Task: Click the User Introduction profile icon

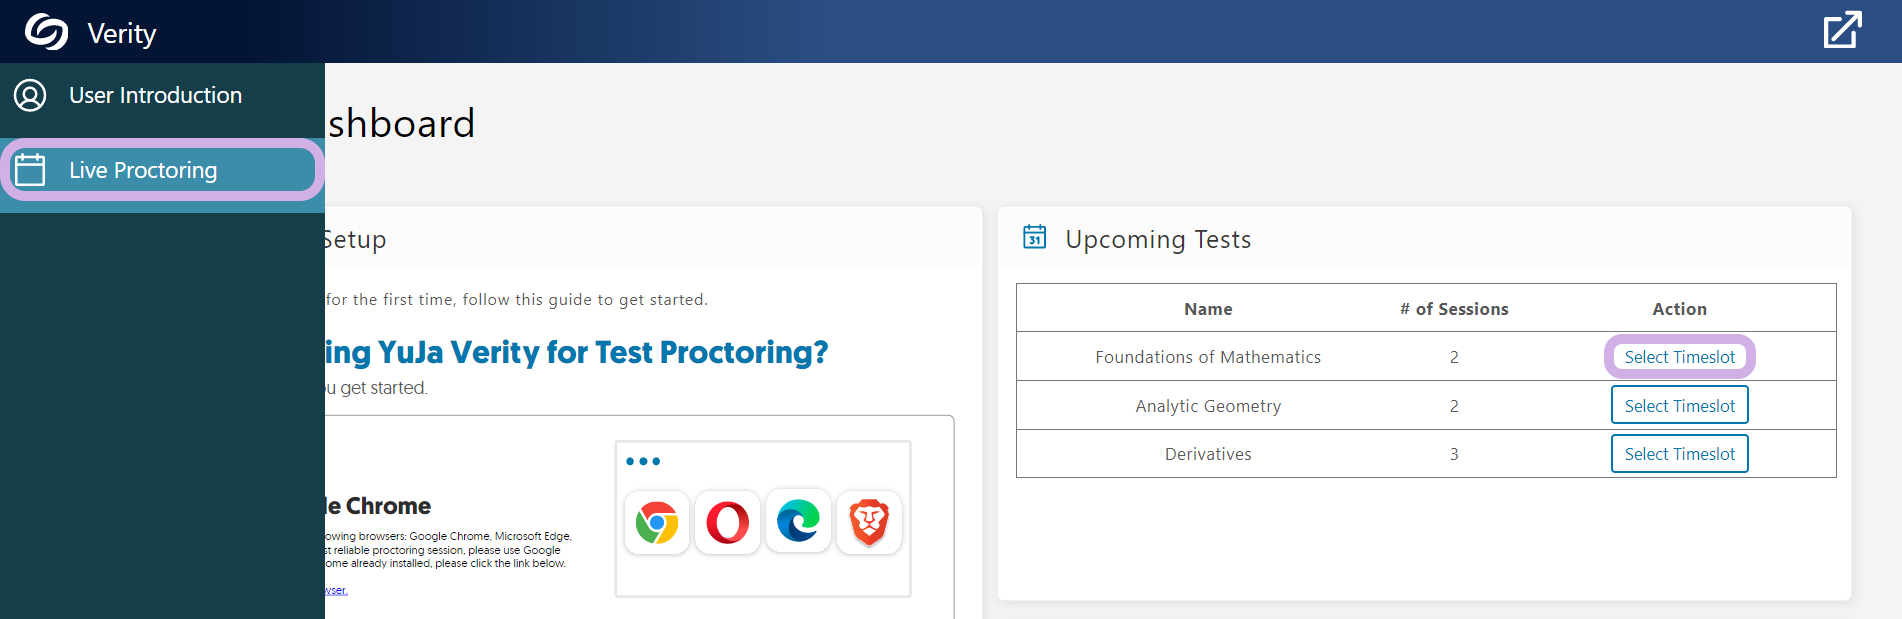Action: click(x=30, y=95)
